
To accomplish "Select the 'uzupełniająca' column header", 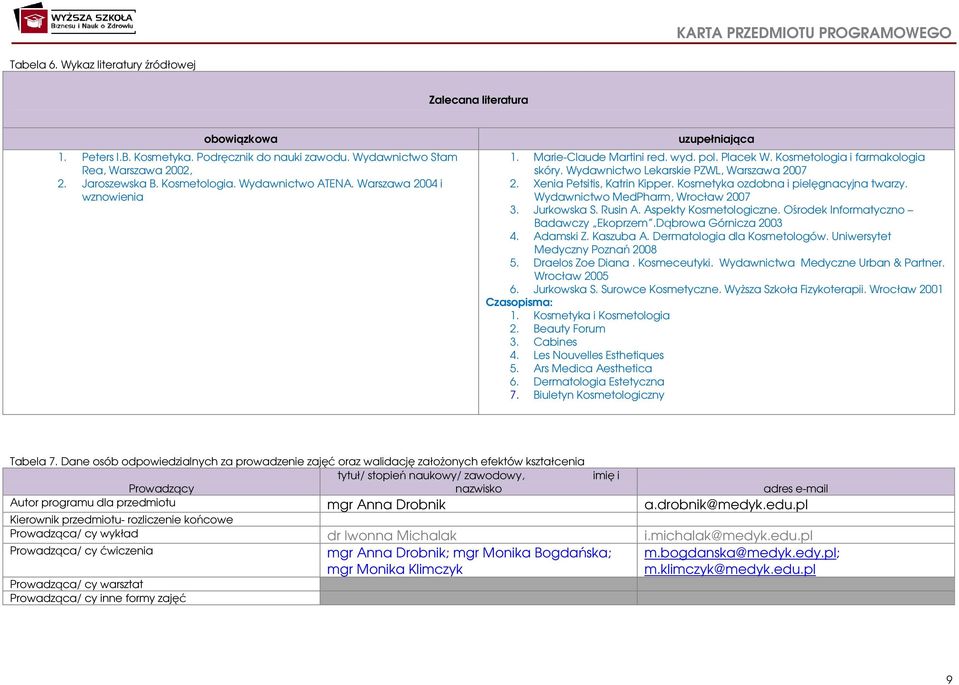I will [716, 139].
